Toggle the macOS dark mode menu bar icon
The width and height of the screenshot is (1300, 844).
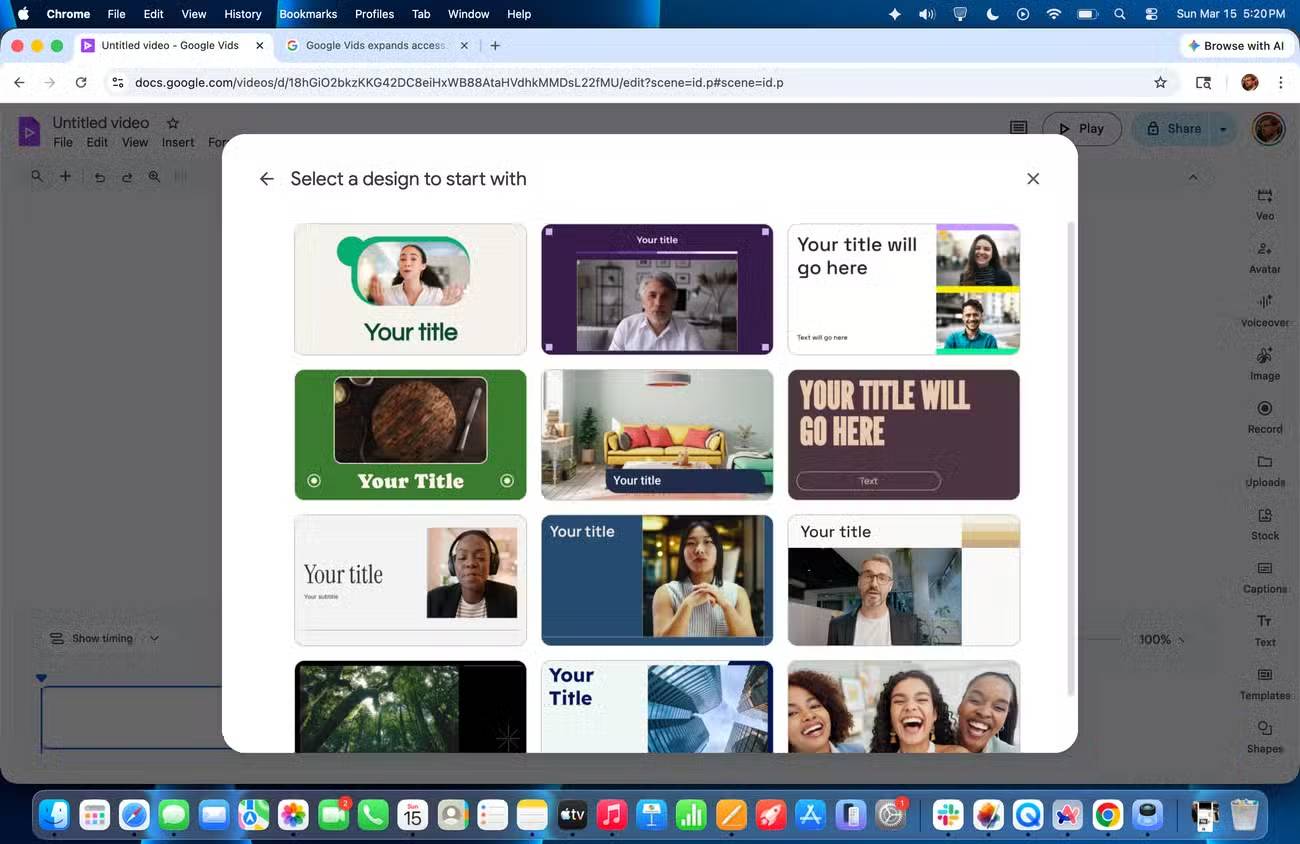[990, 14]
